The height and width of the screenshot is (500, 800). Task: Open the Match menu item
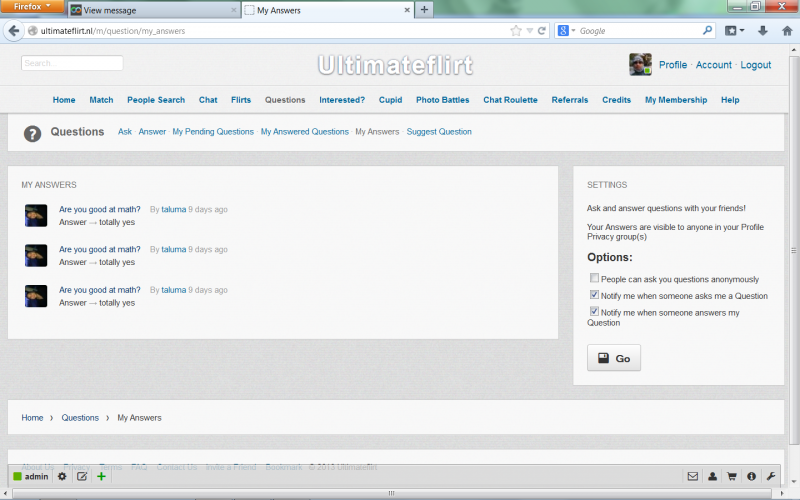tap(102, 100)
